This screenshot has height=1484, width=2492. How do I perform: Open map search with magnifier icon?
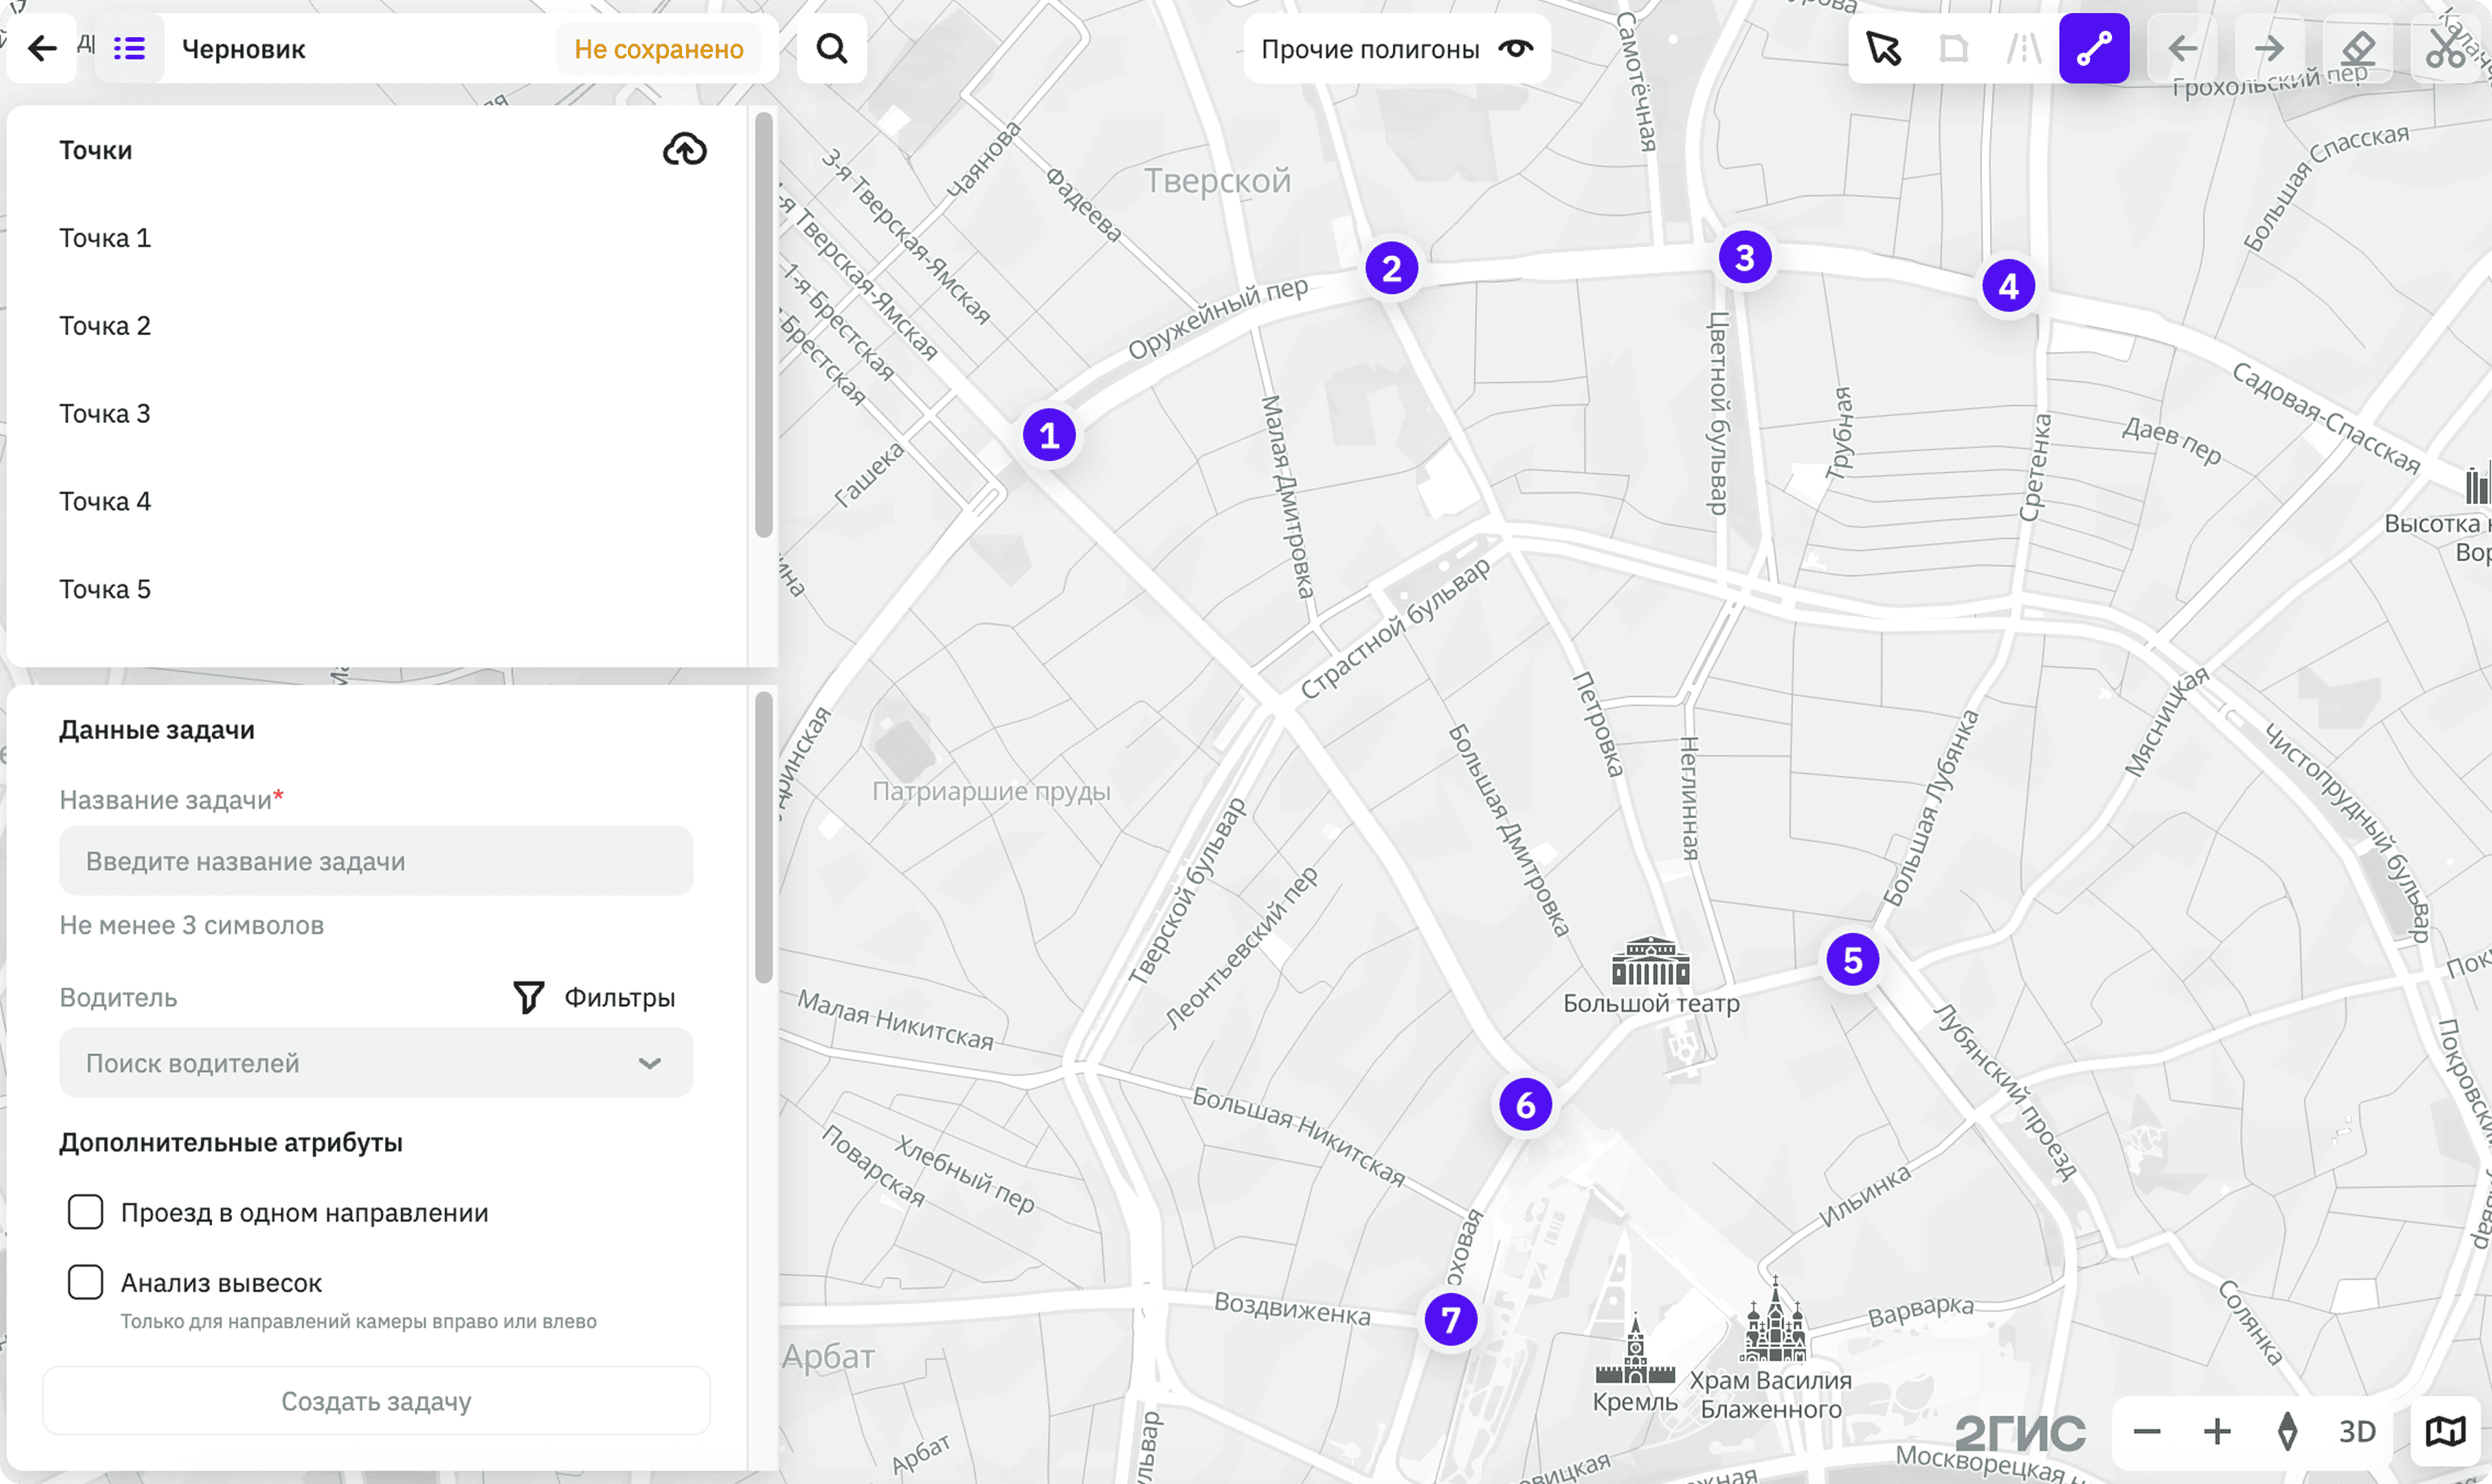[x=832, y=48]
